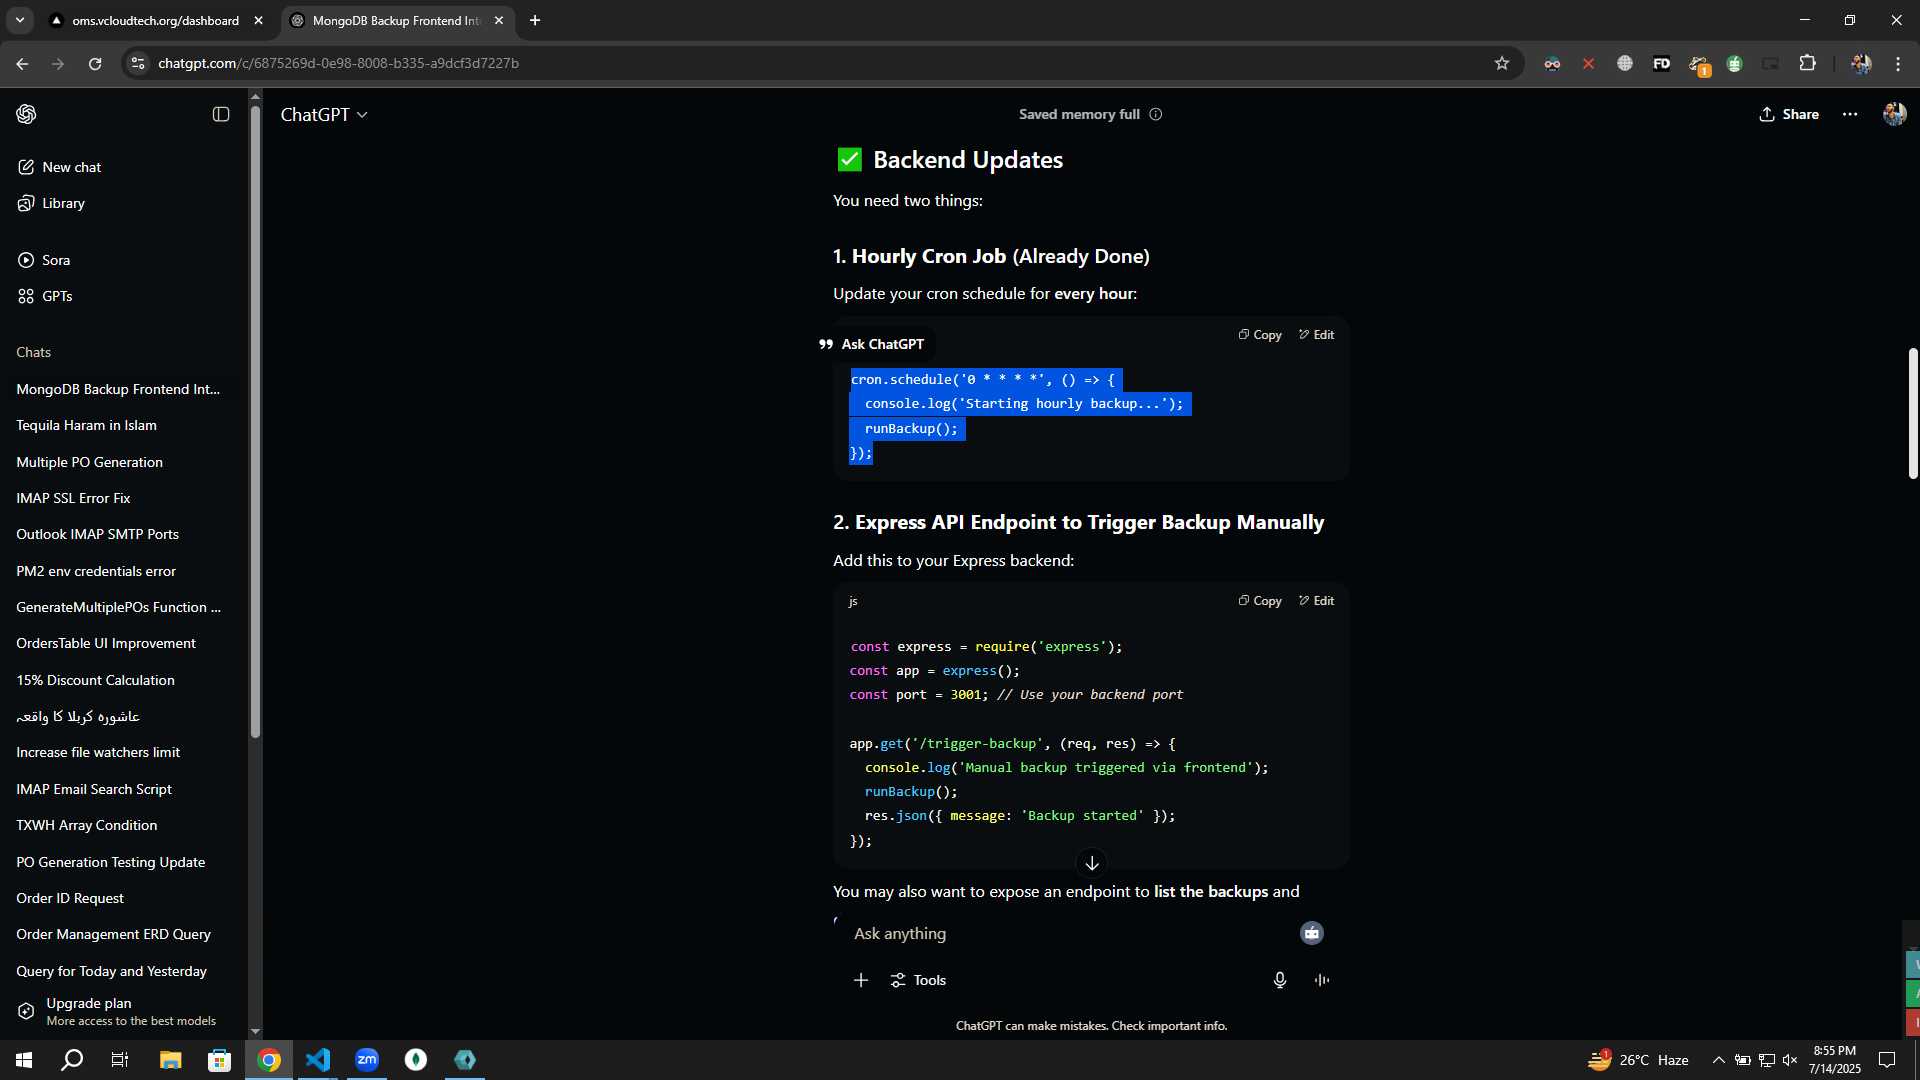Screen dimensions: 1920x1080
Task: Open the Windows Start menu
Action: click(24, 1060)
